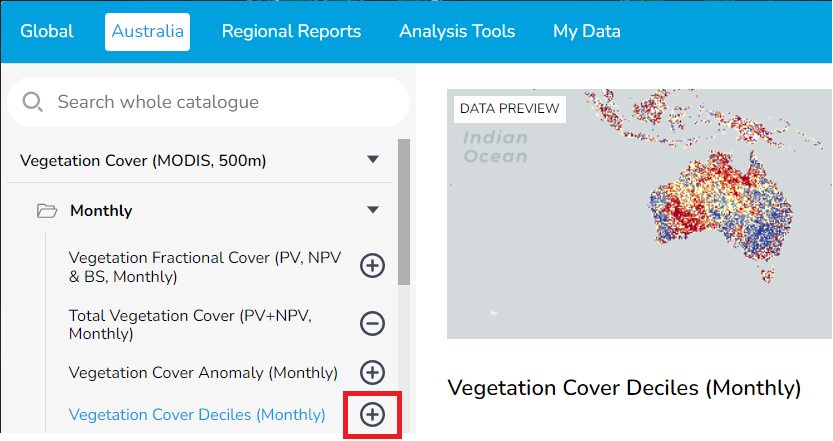833x441 pixels.
Task: Collapse the Monthly folder arrow
Action: [x=373, y=211]
